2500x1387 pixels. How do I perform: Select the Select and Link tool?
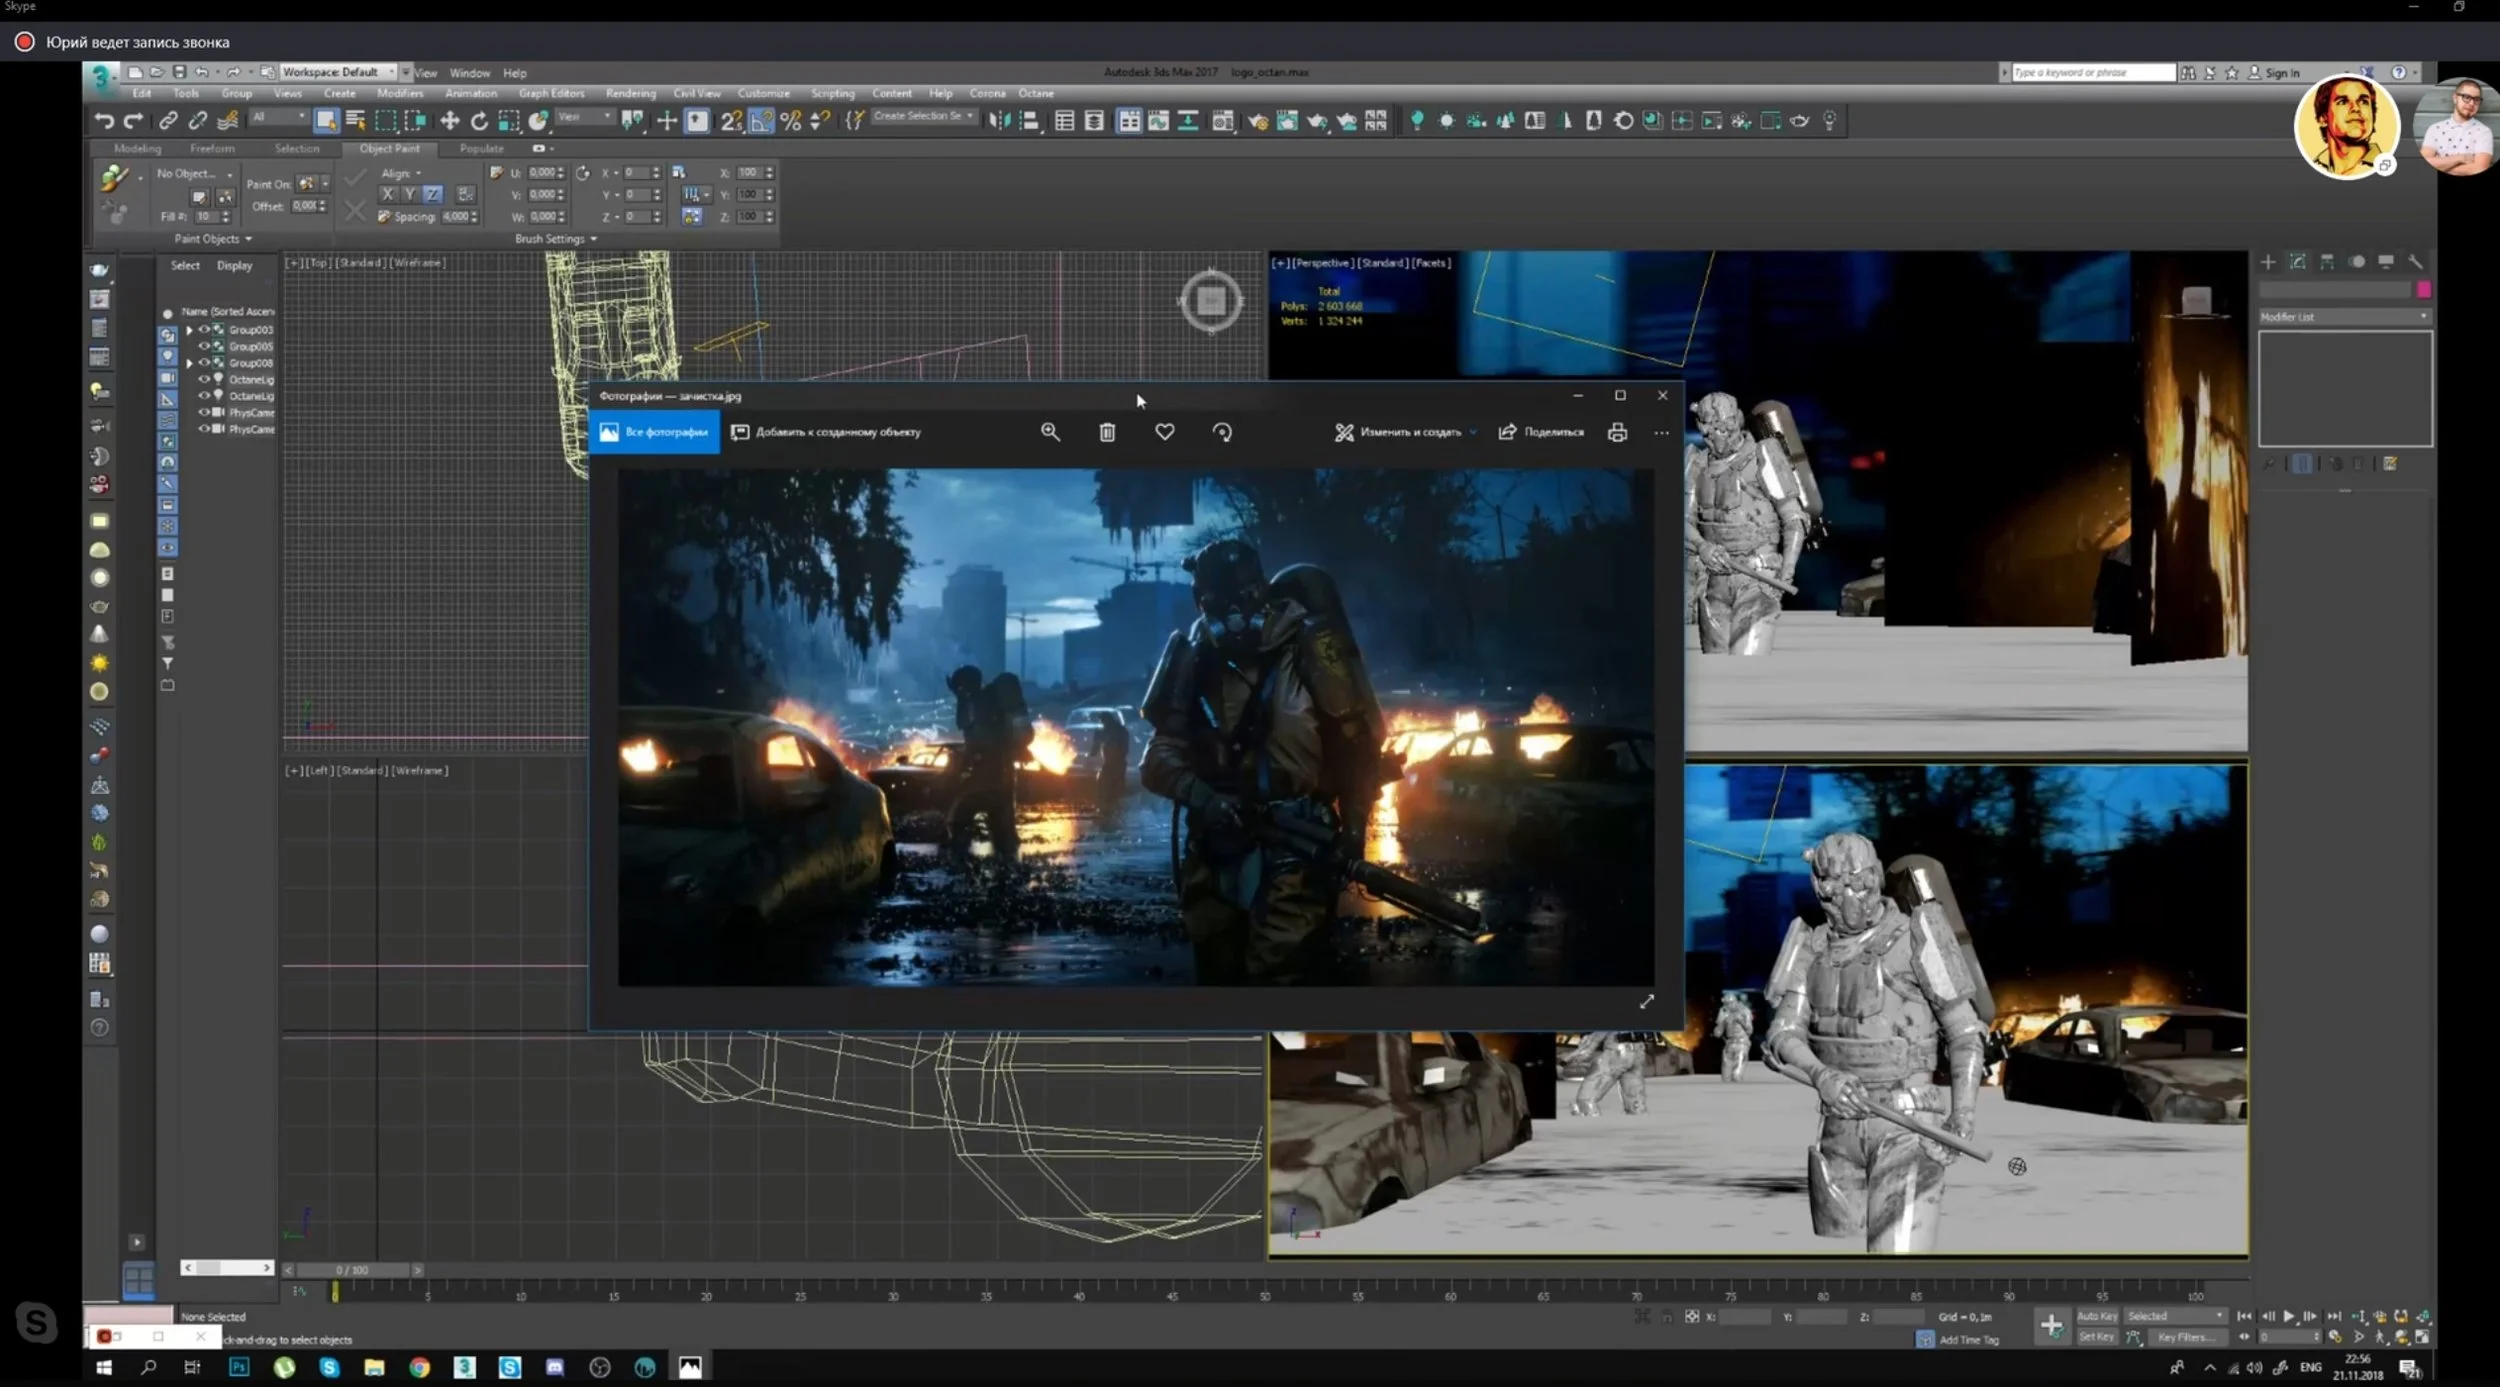[168, 121]
